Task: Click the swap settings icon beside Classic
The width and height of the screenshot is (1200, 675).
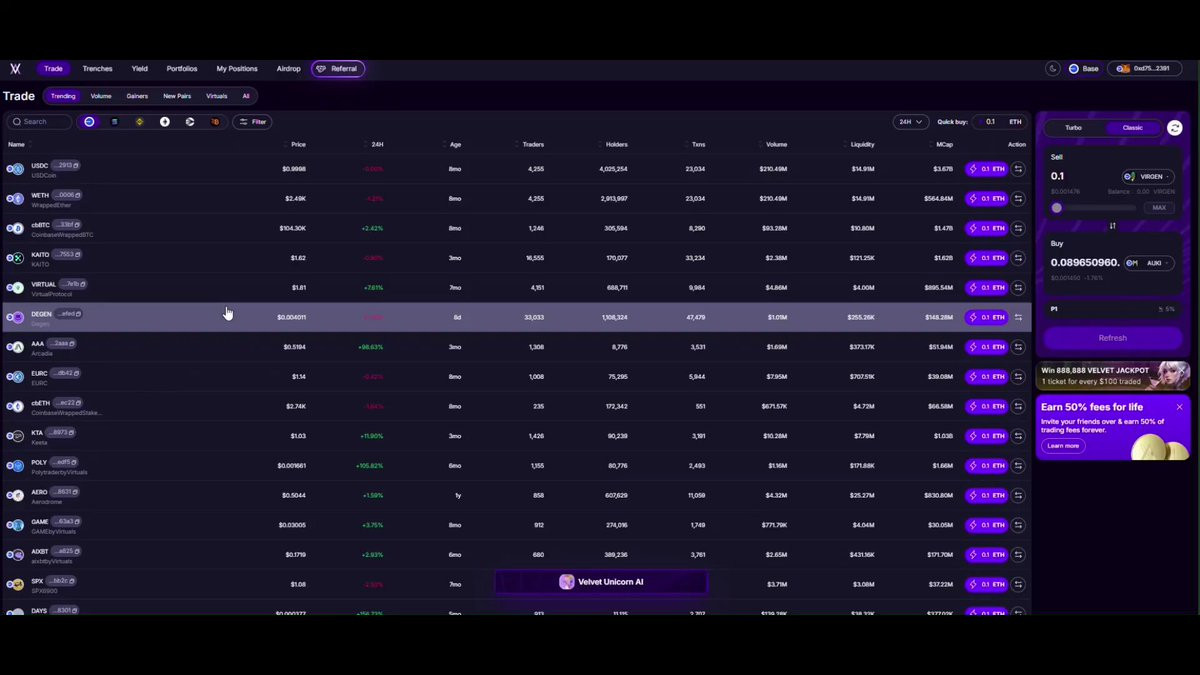Action: coord(1175,128)
